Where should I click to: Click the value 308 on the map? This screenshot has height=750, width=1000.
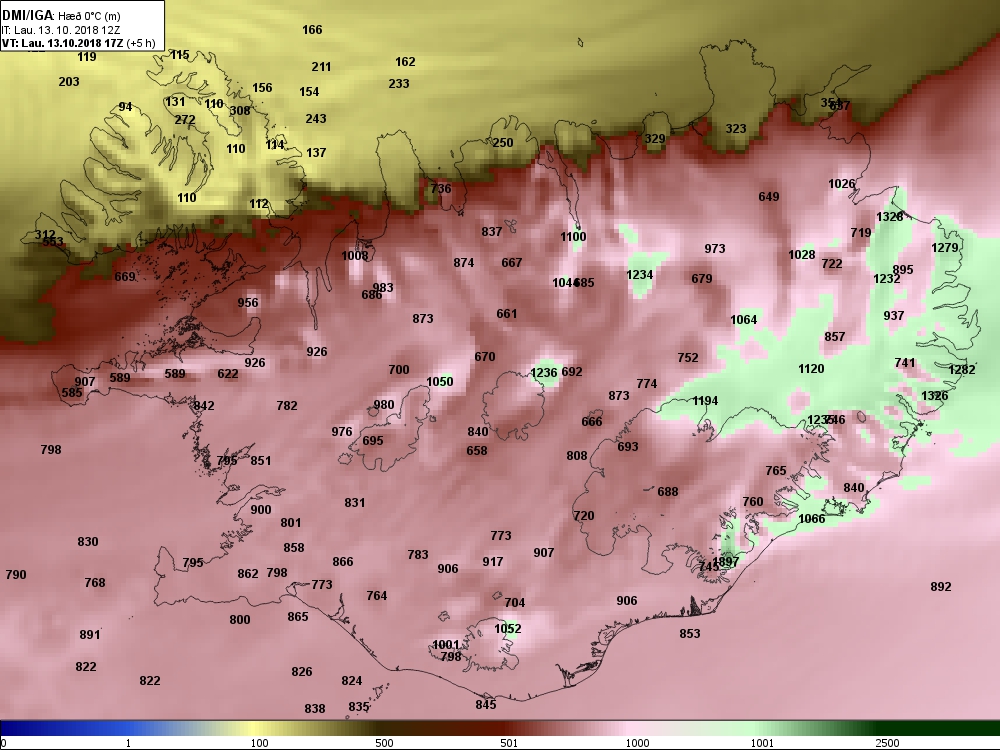point(240,110)
